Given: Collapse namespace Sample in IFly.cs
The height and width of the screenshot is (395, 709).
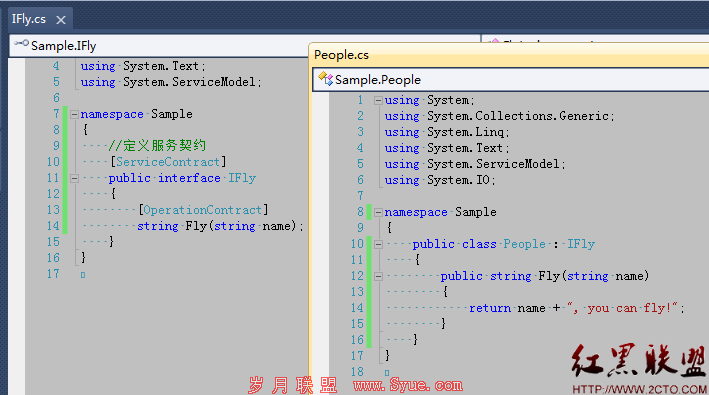Looking at the screenshot, I should [74, 114].
